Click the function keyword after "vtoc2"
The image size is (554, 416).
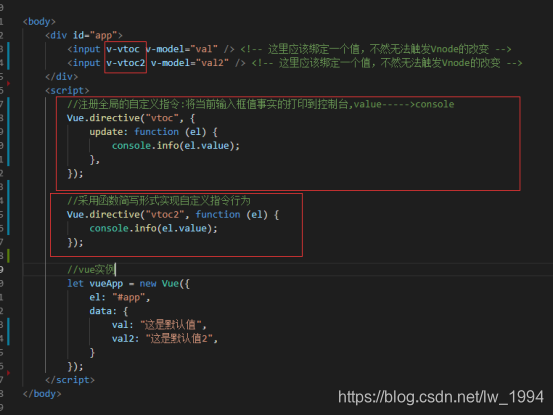tap(218, 215)
